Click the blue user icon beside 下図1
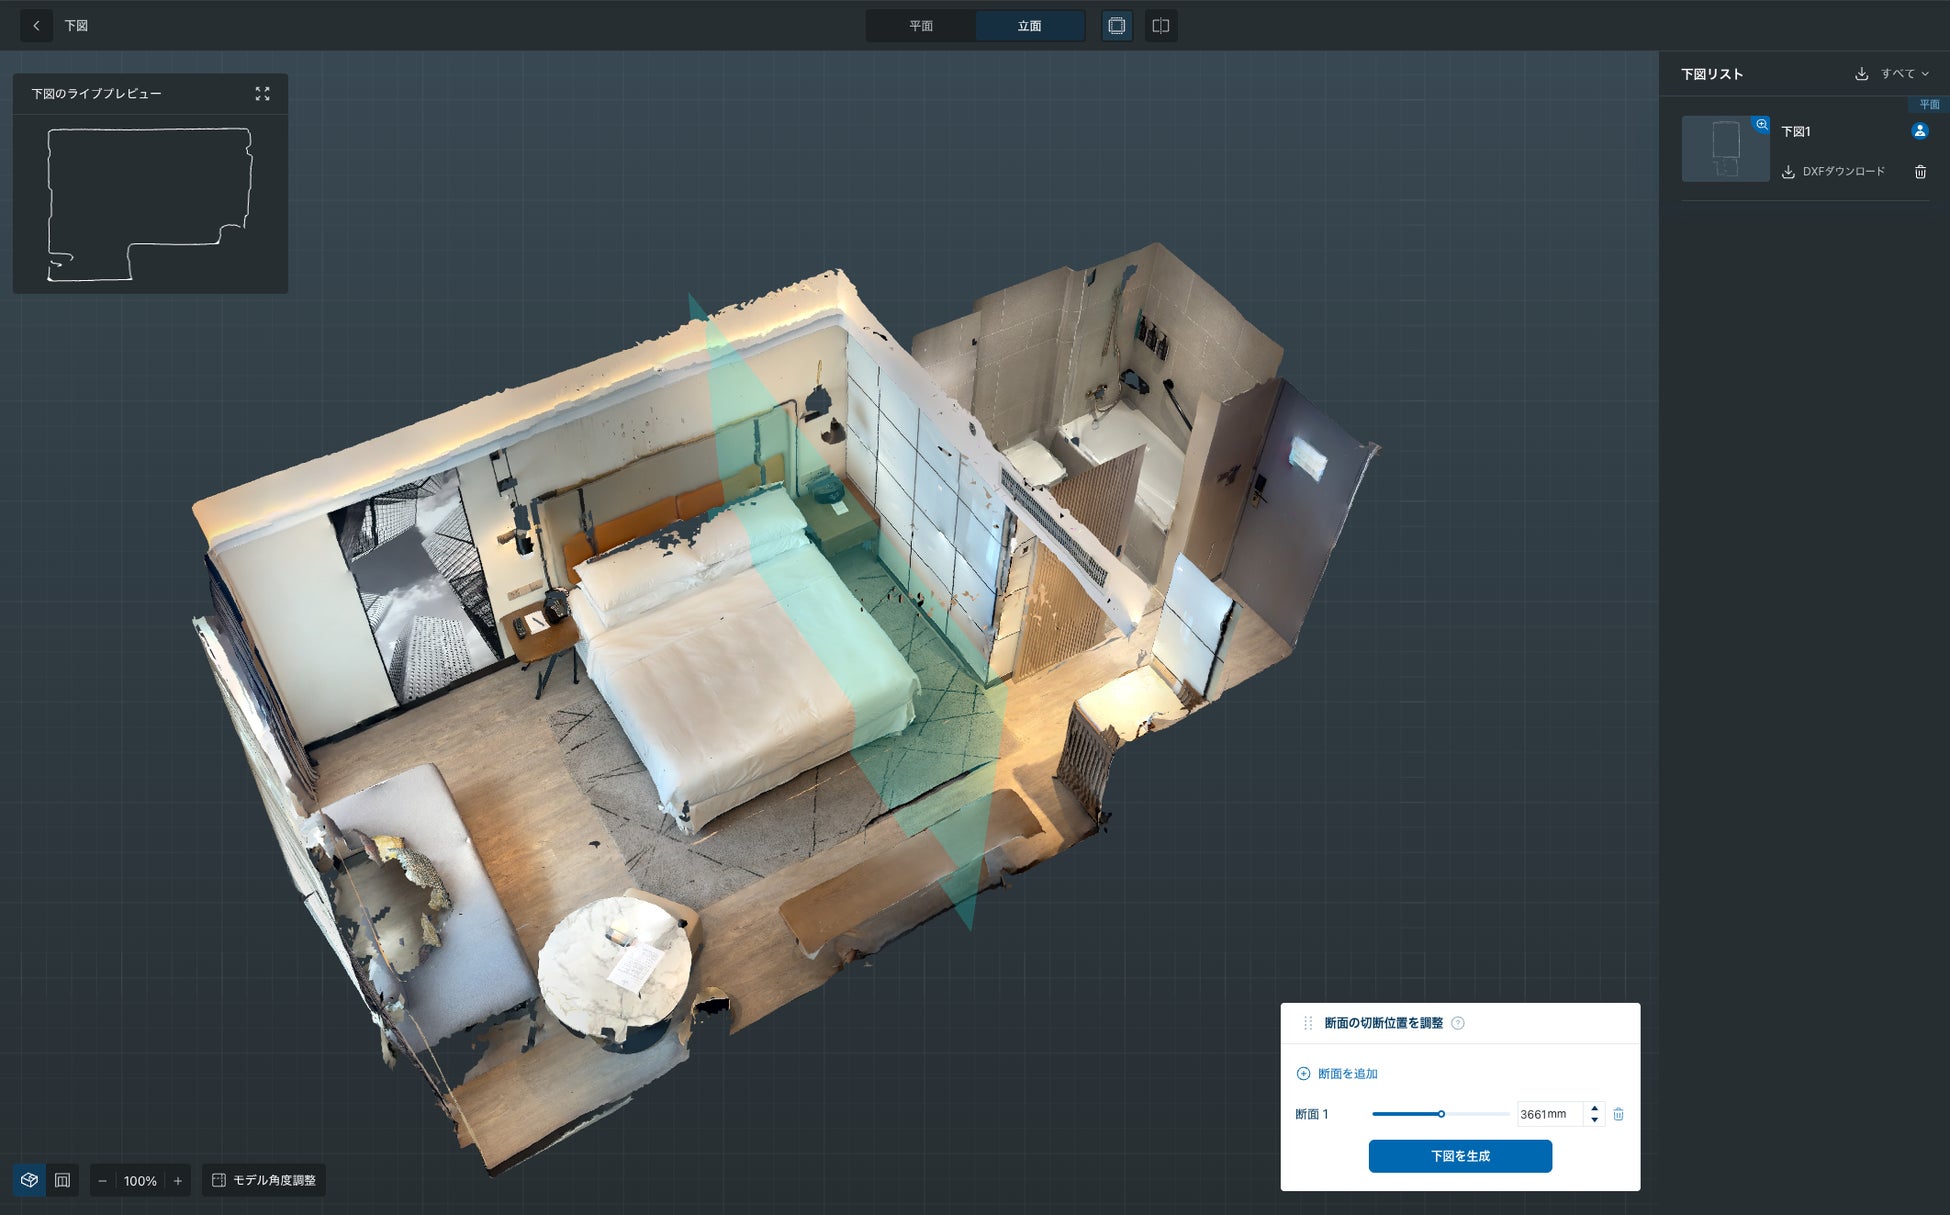Viewport: 1950px width, 1215px height. (1919, 131)
